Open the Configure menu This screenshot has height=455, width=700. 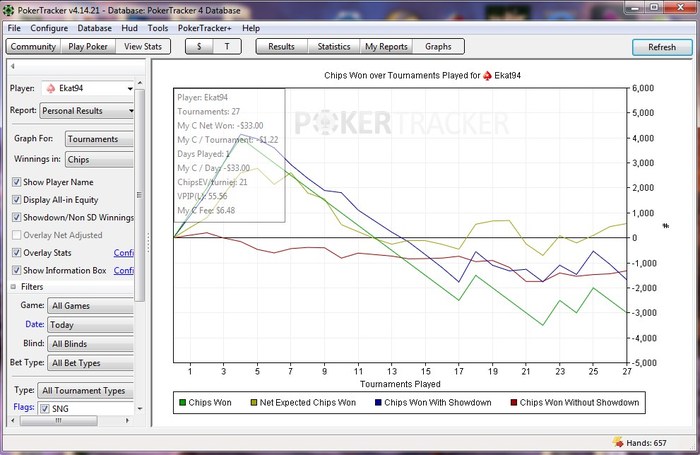(49, 28)
